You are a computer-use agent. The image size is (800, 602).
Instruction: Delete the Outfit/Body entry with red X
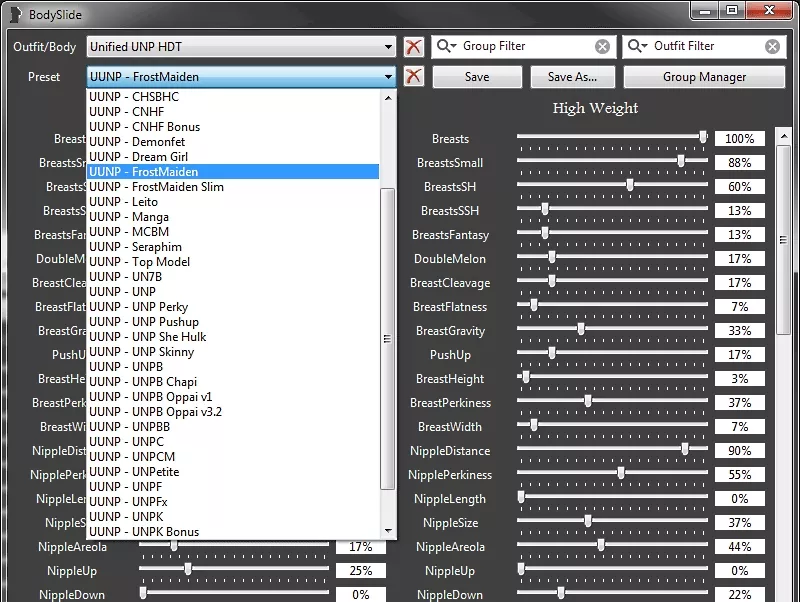click(x=413, y=47)
